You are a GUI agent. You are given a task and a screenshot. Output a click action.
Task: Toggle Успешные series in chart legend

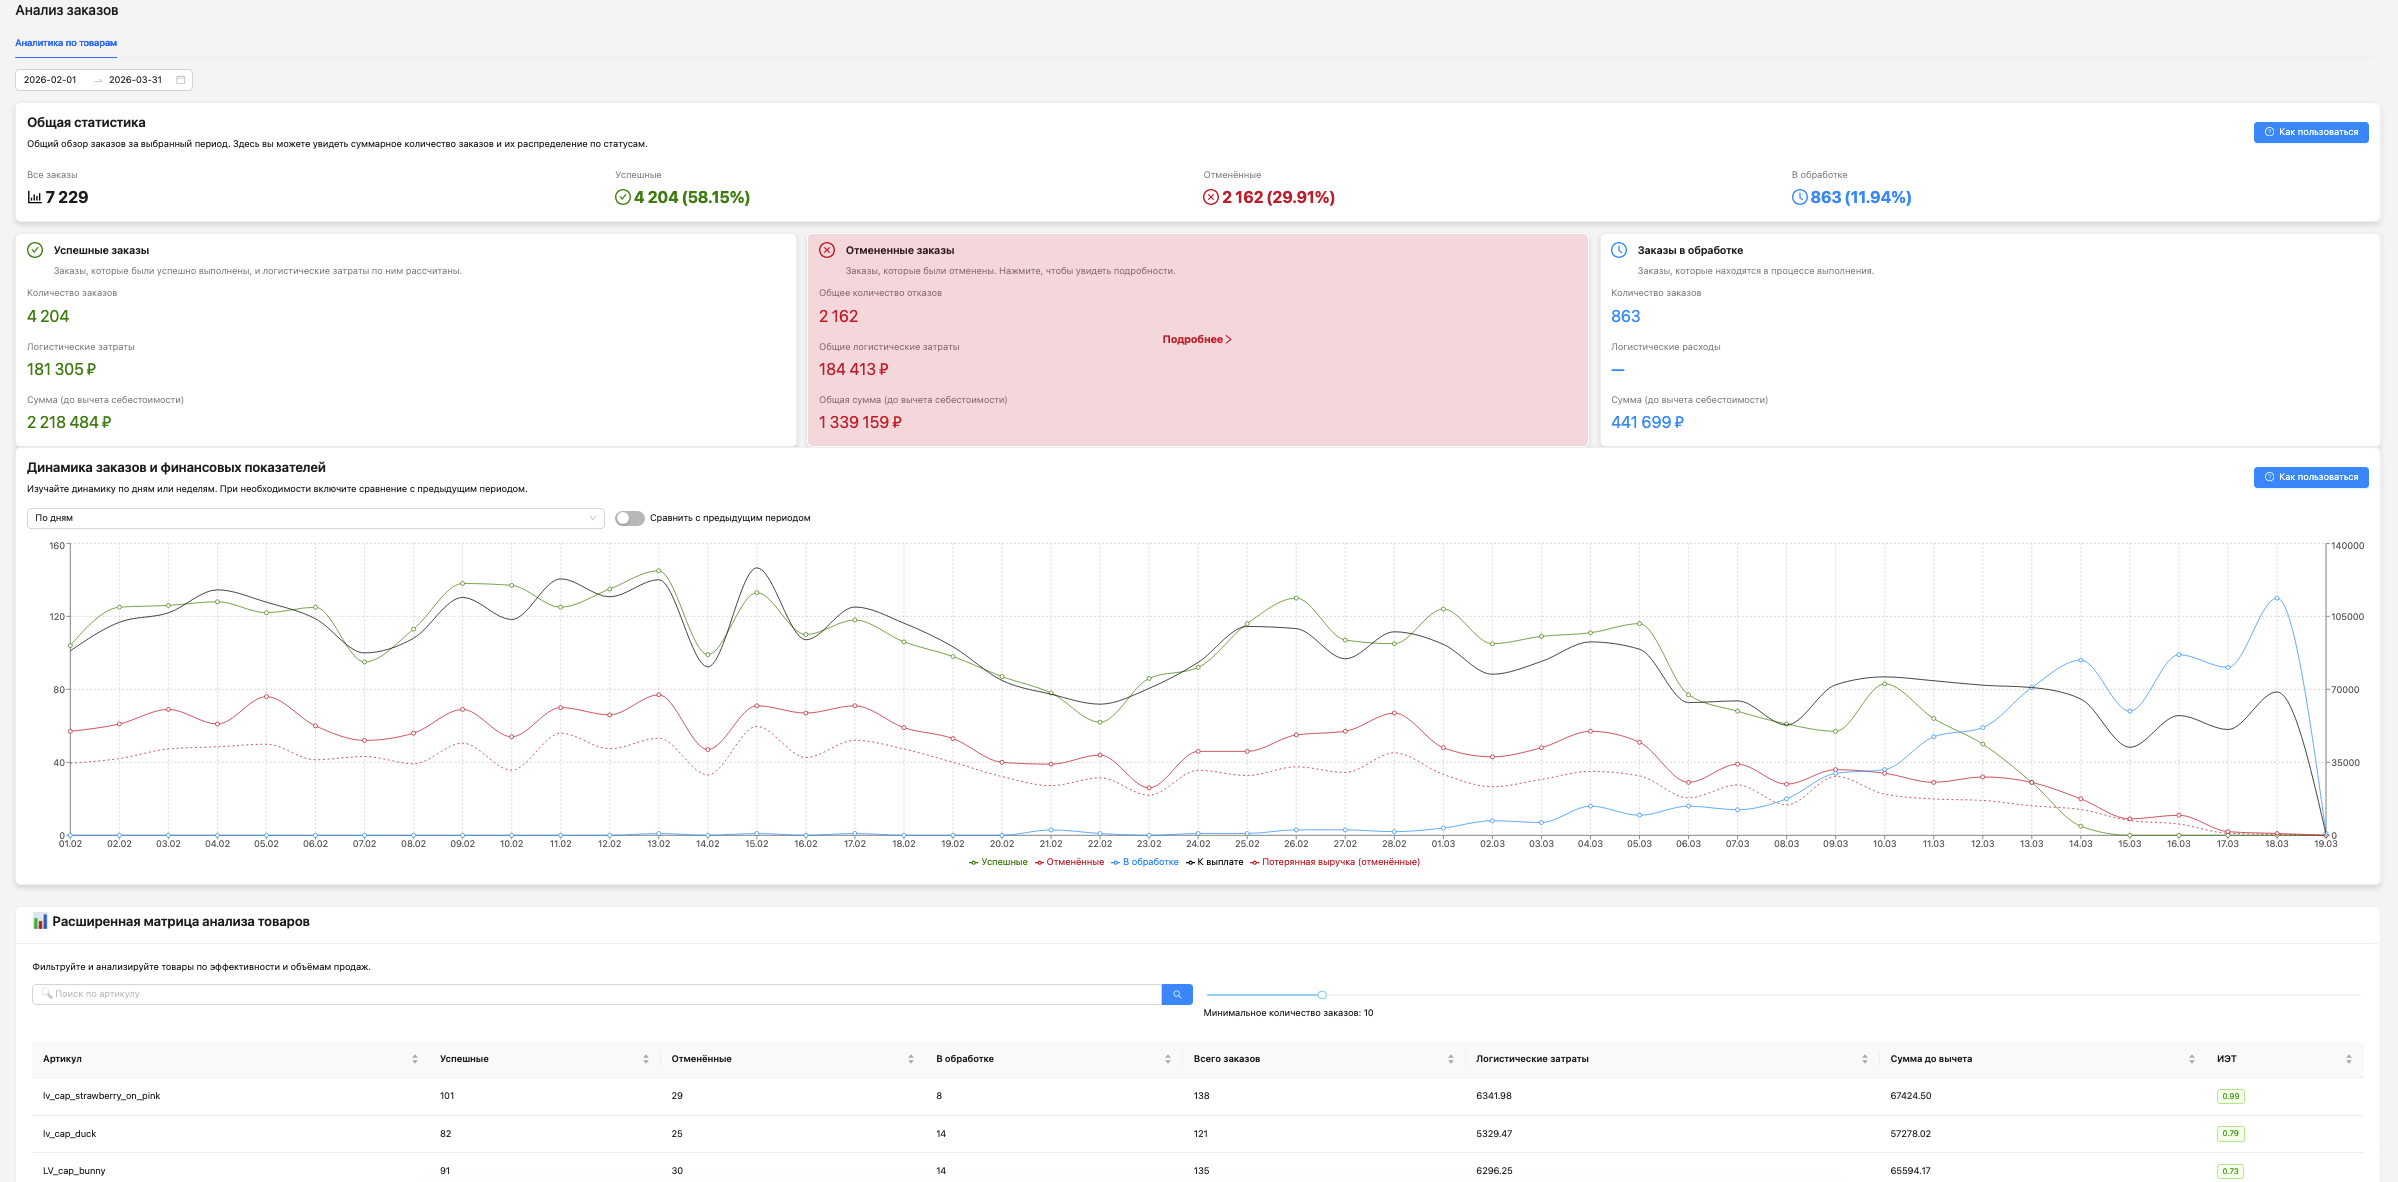[998, 862]
